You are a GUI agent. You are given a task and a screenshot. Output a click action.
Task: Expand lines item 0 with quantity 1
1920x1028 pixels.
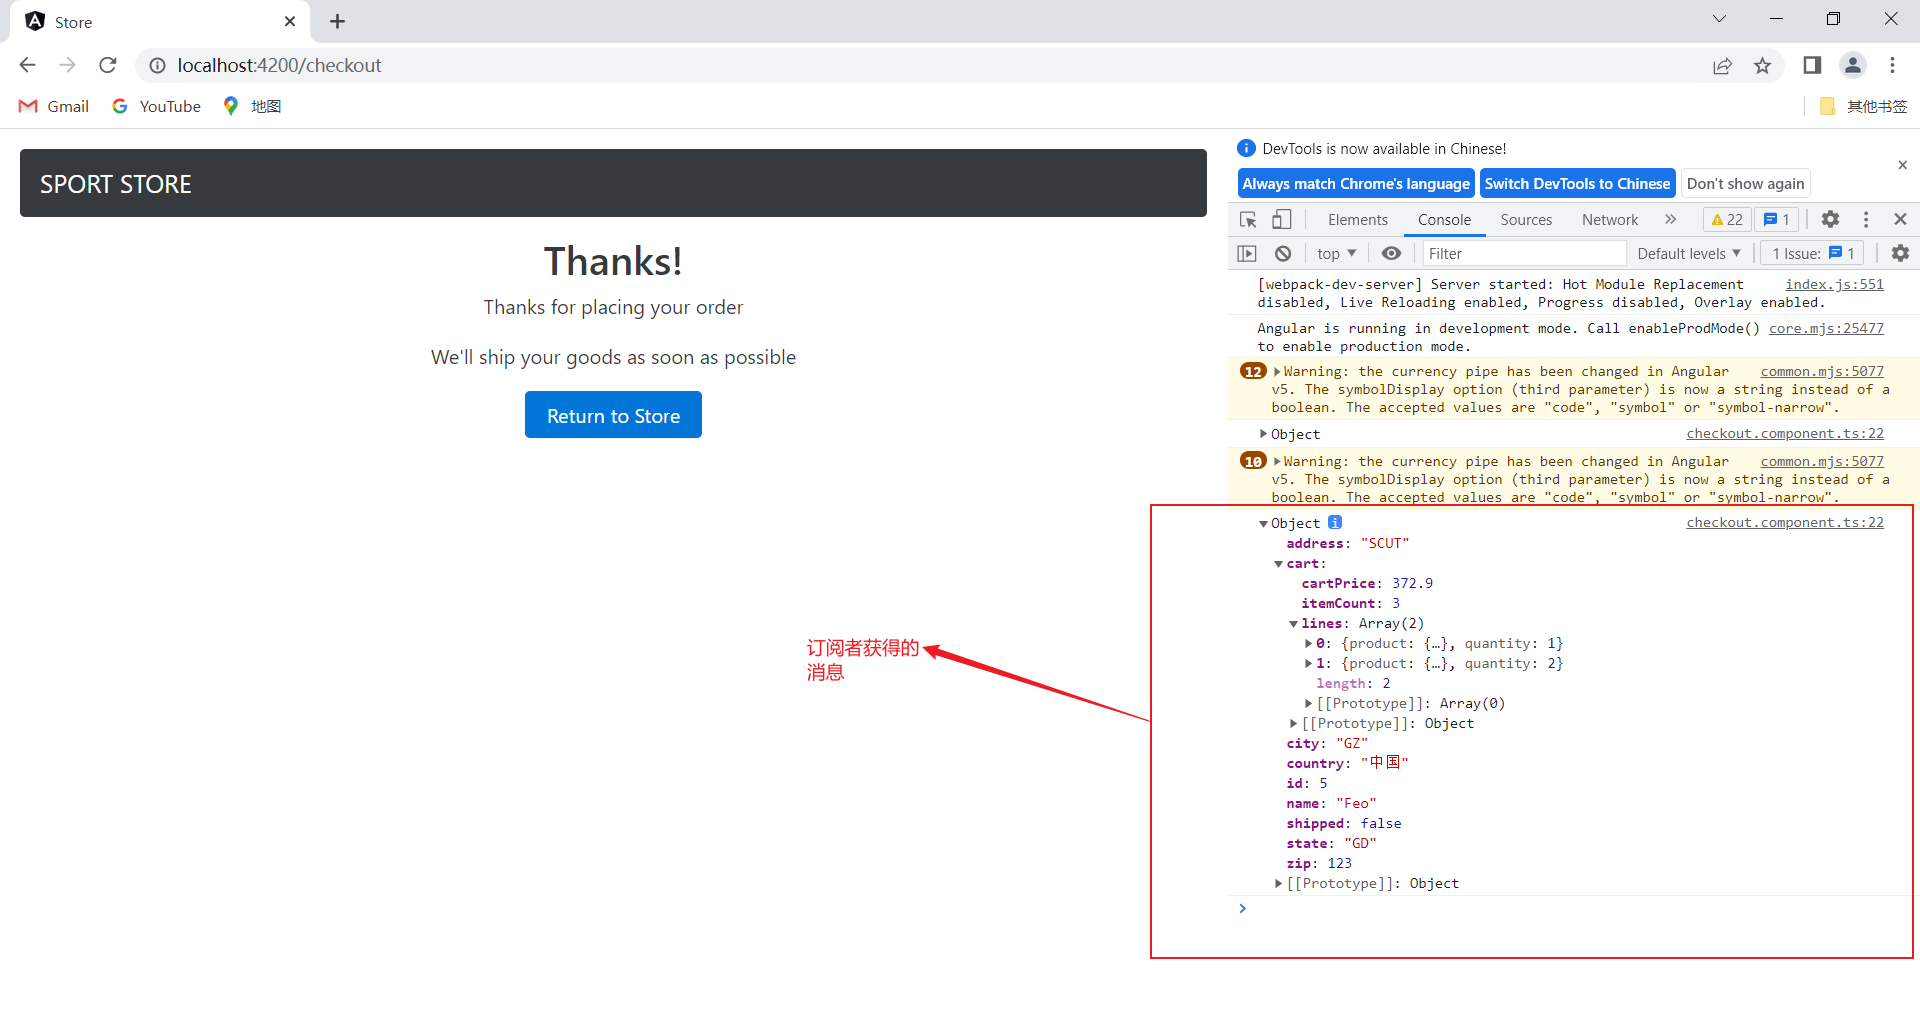click(1308, 644)
